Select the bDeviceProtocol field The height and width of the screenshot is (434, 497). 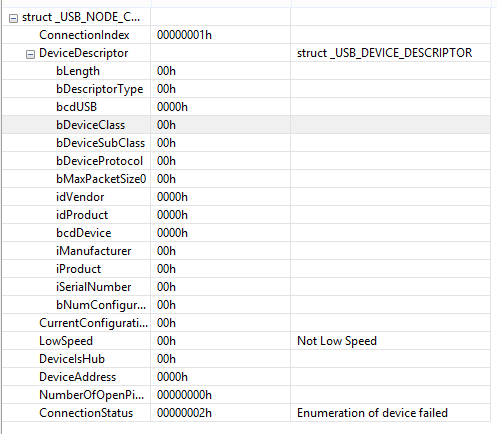pos(246,161)
